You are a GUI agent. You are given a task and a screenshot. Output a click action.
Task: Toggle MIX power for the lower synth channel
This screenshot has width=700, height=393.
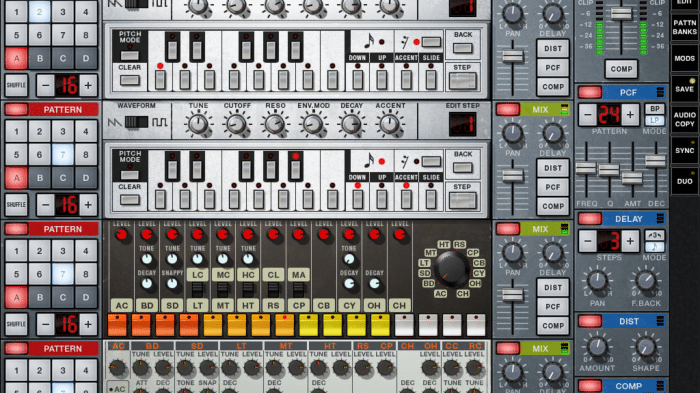pyautogui.click(x=508, y=109)
